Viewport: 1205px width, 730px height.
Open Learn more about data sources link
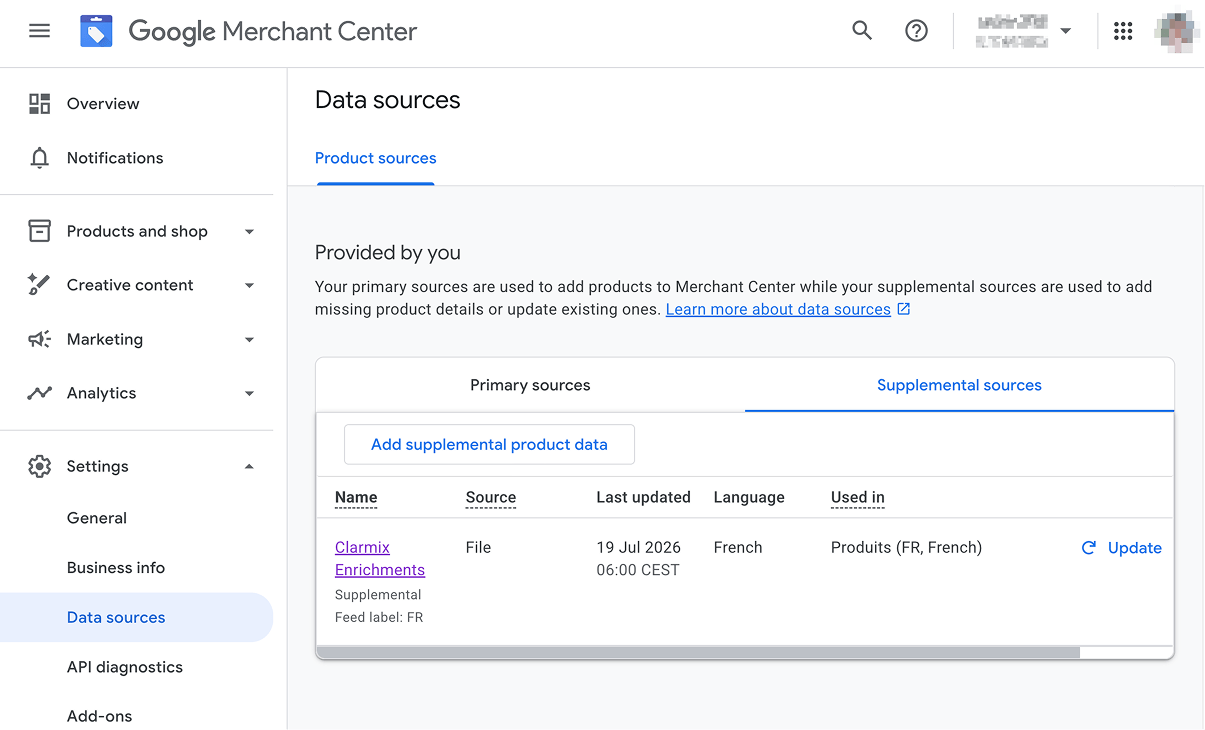coord(778,309)
